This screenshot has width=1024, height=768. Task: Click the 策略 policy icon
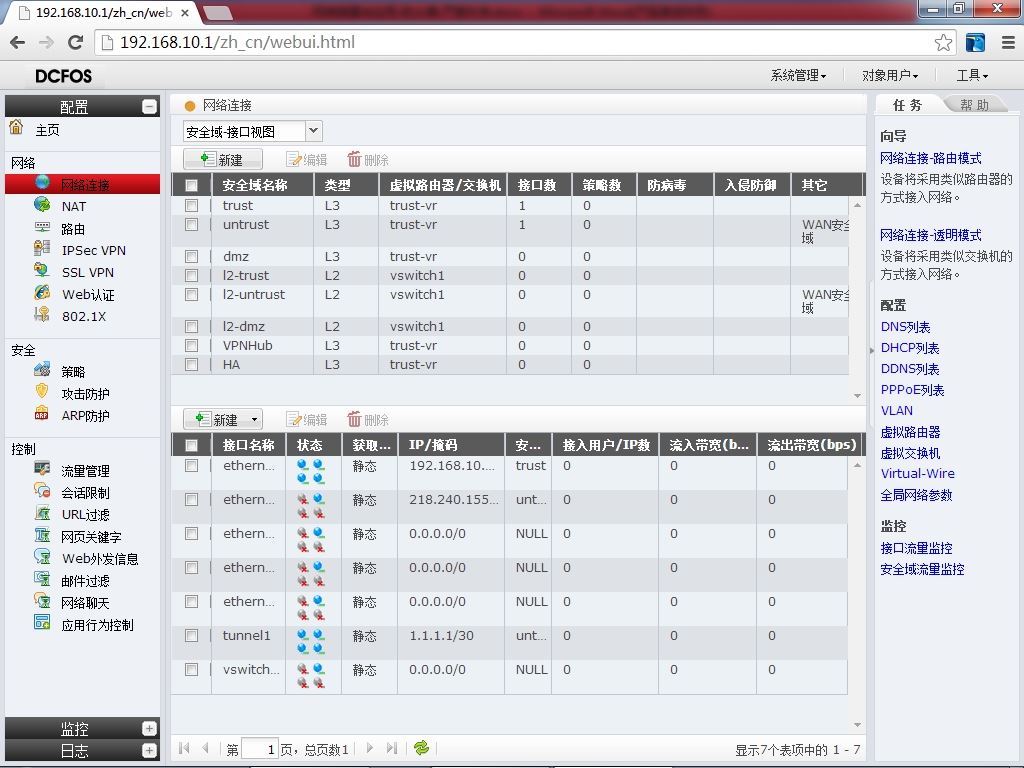[x=42, y=370]
